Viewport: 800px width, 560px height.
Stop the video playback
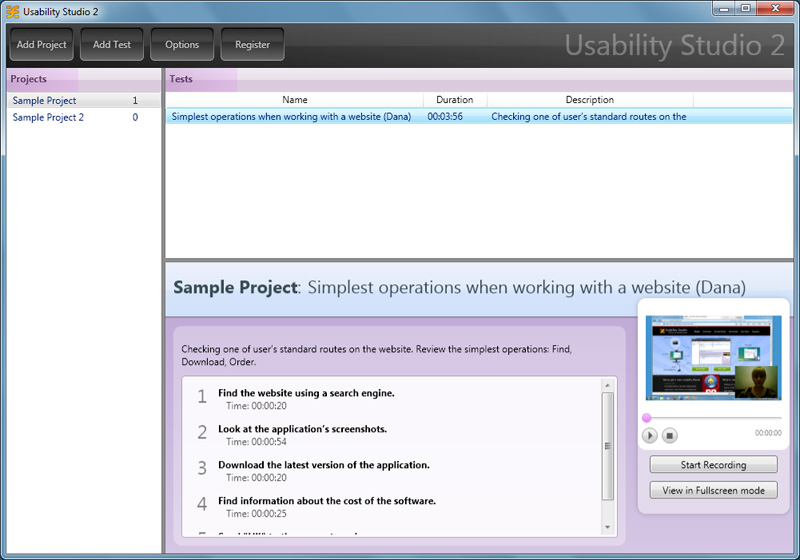point(670,436)
